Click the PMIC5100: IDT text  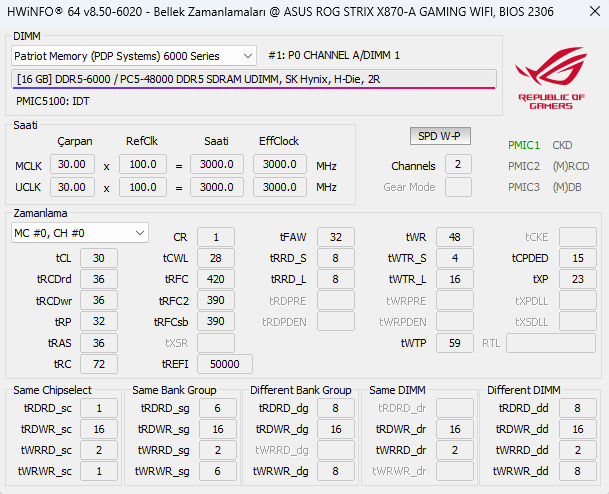point(52,101)
